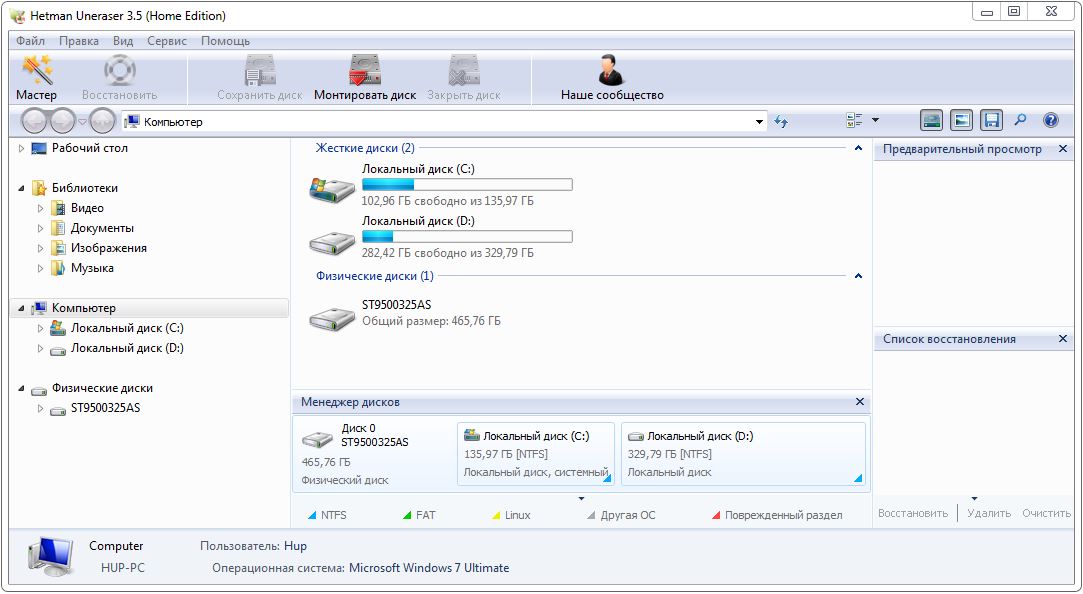Close Менеджер дисков panel
Screen dimensions: 1083x594
point(860,401)
